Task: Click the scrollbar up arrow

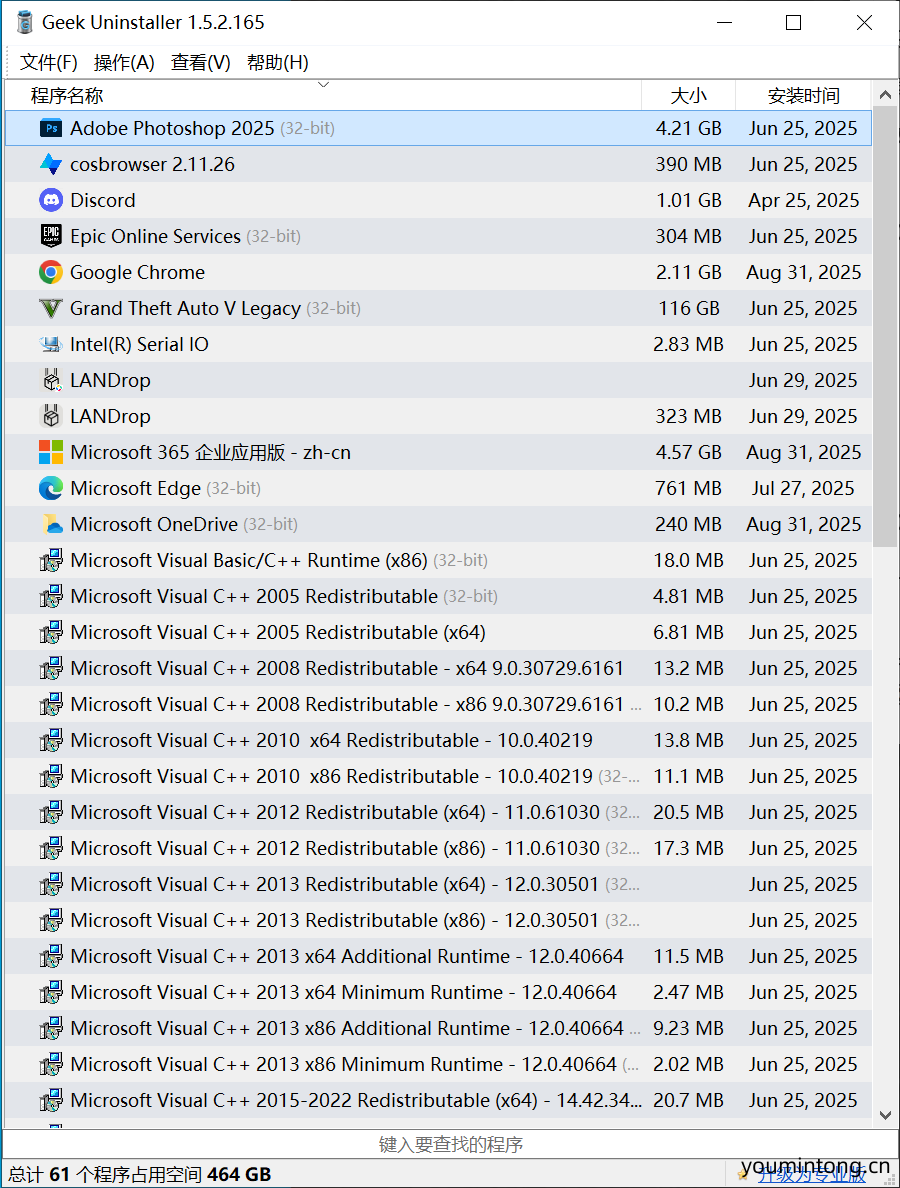Action: (885, 95)
